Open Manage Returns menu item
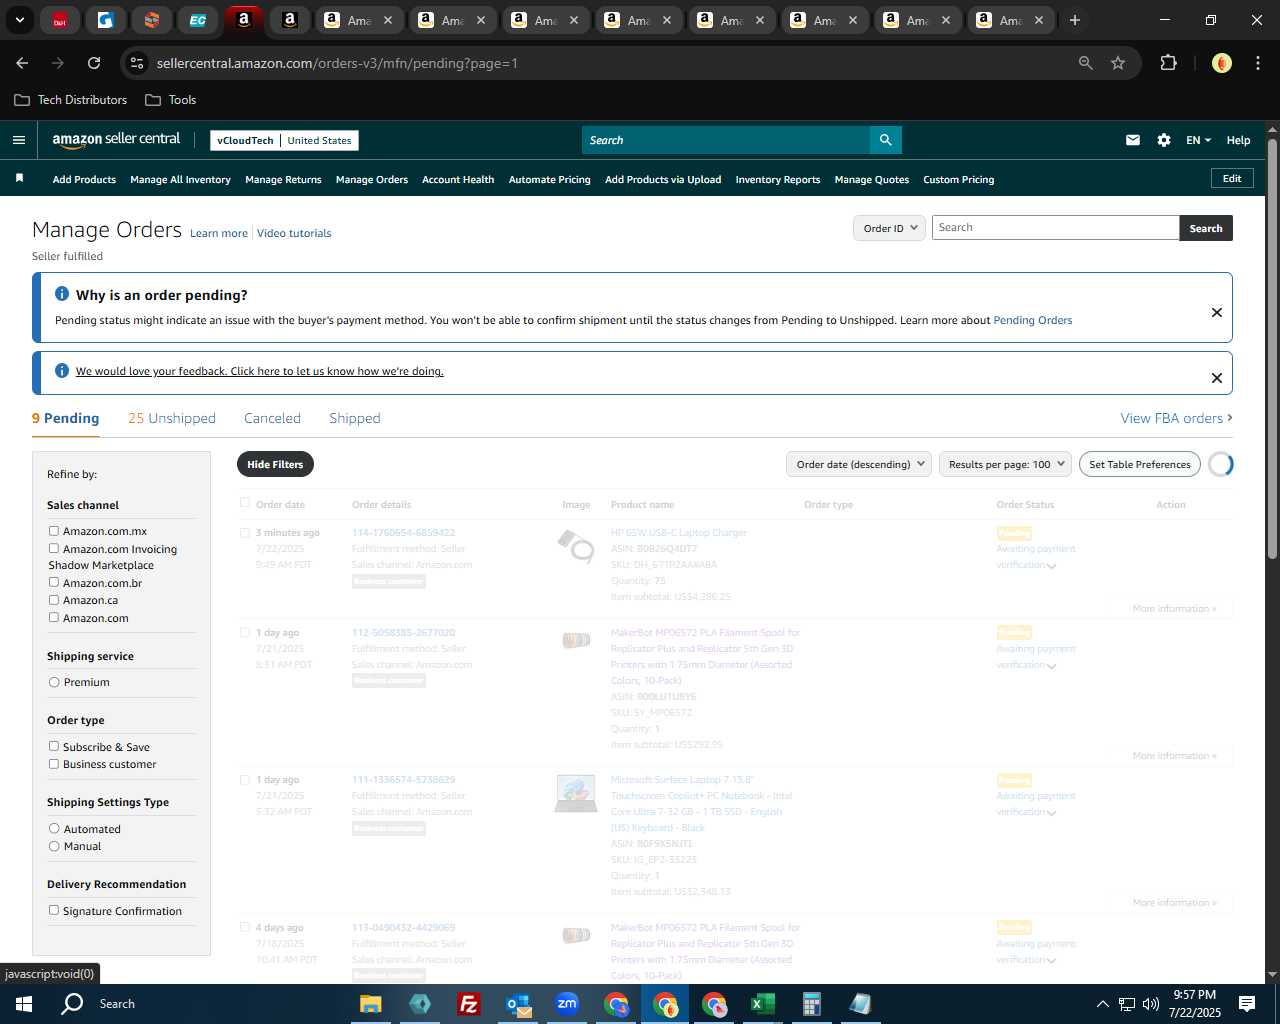The width and height of the screenshot is (1280, 1024). (x=283, y=180)
